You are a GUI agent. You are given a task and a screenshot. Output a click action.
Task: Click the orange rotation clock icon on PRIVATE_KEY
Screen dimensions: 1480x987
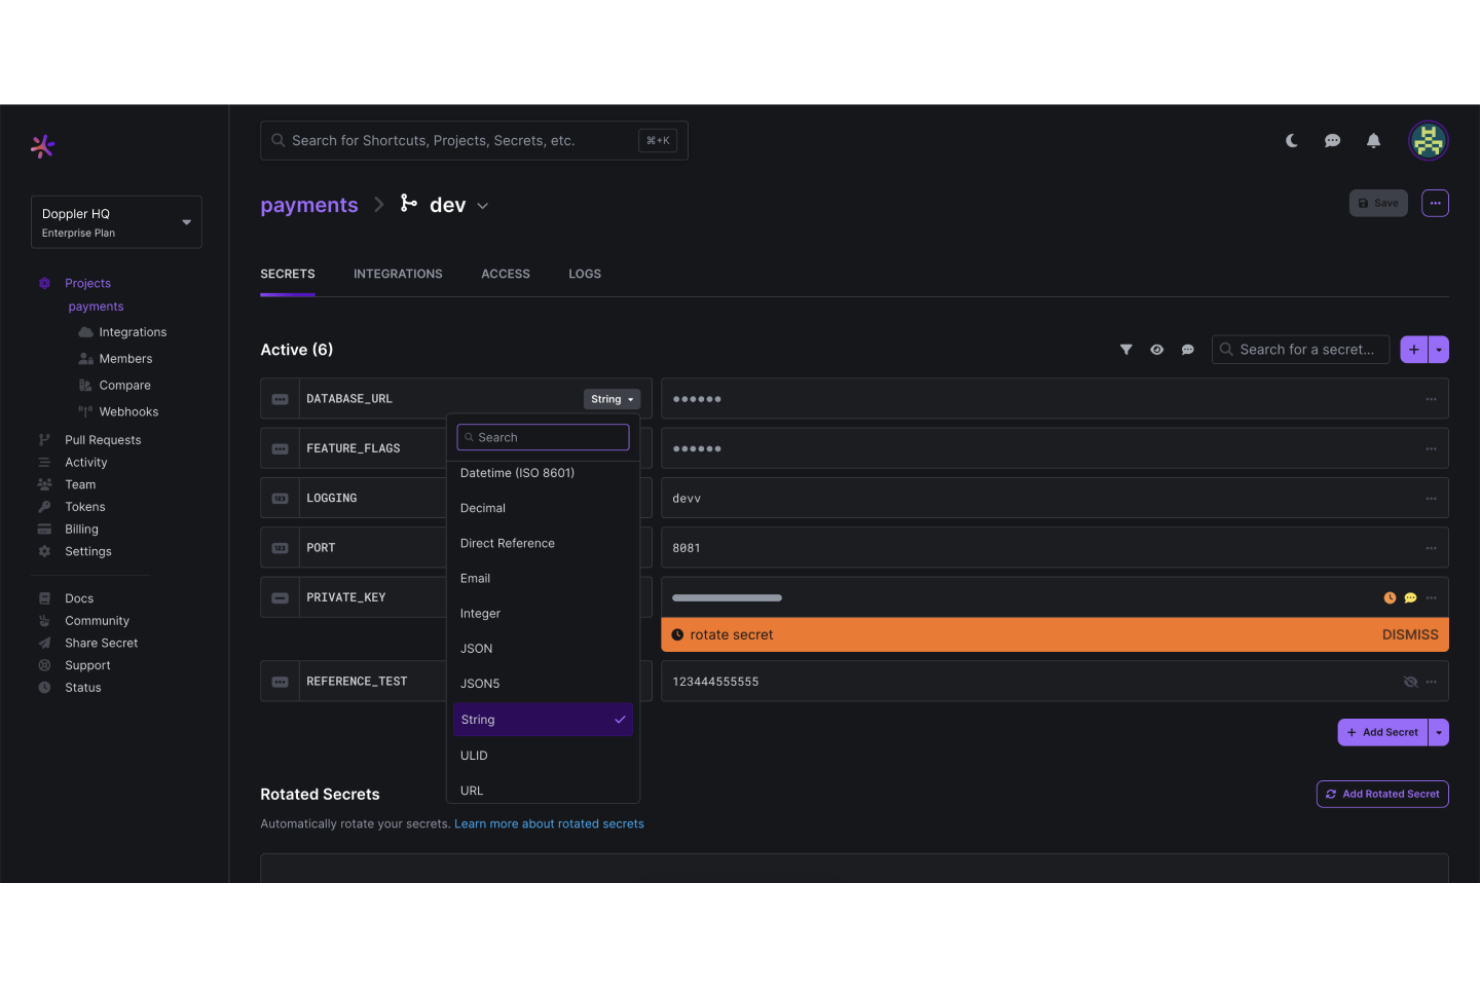pos(1389,597)
